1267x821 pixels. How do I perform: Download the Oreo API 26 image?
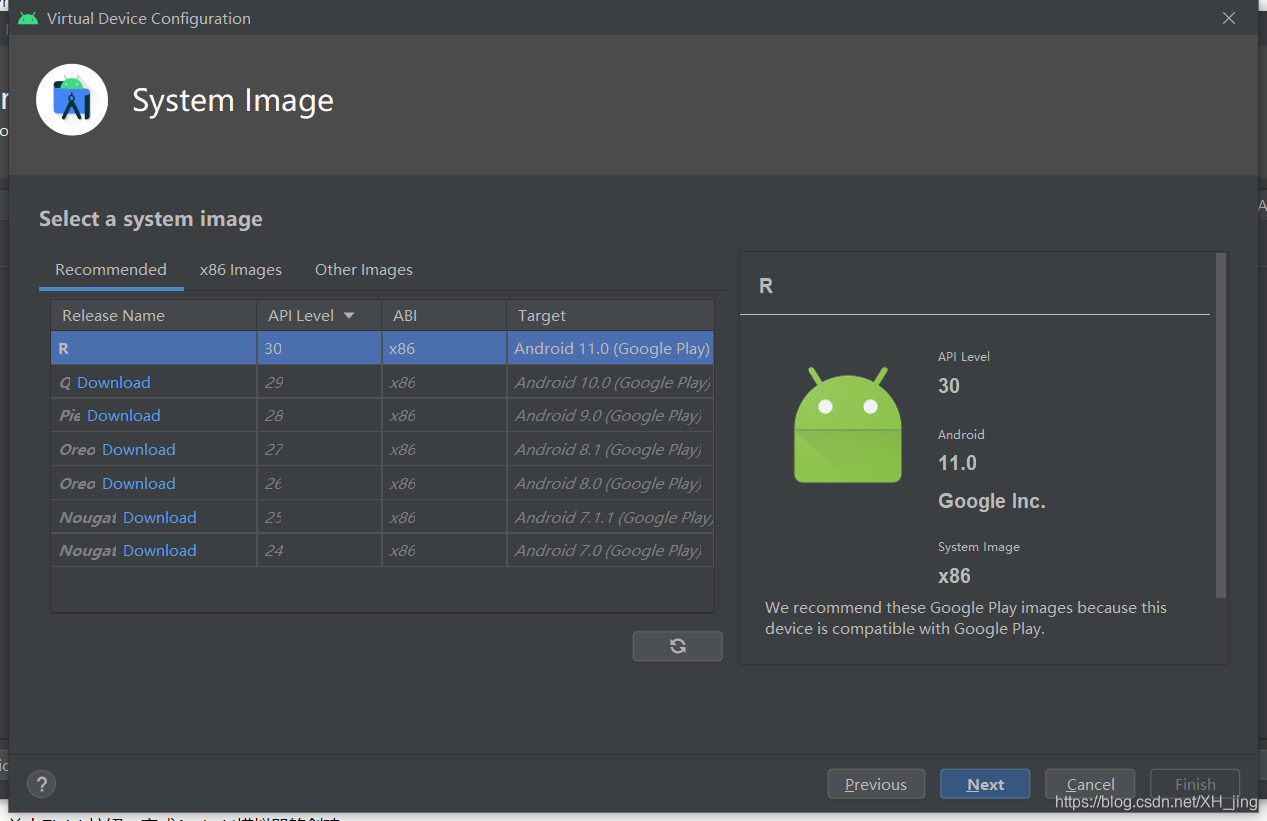pyautogui.click(x=139, y=483)
